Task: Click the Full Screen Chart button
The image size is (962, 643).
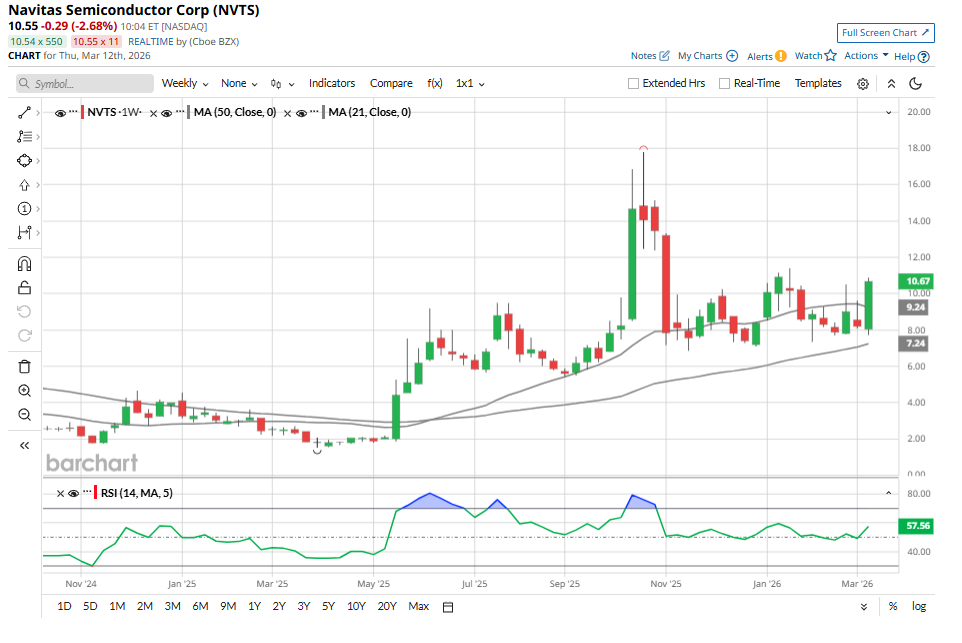Action: click(x=885, y=33)
